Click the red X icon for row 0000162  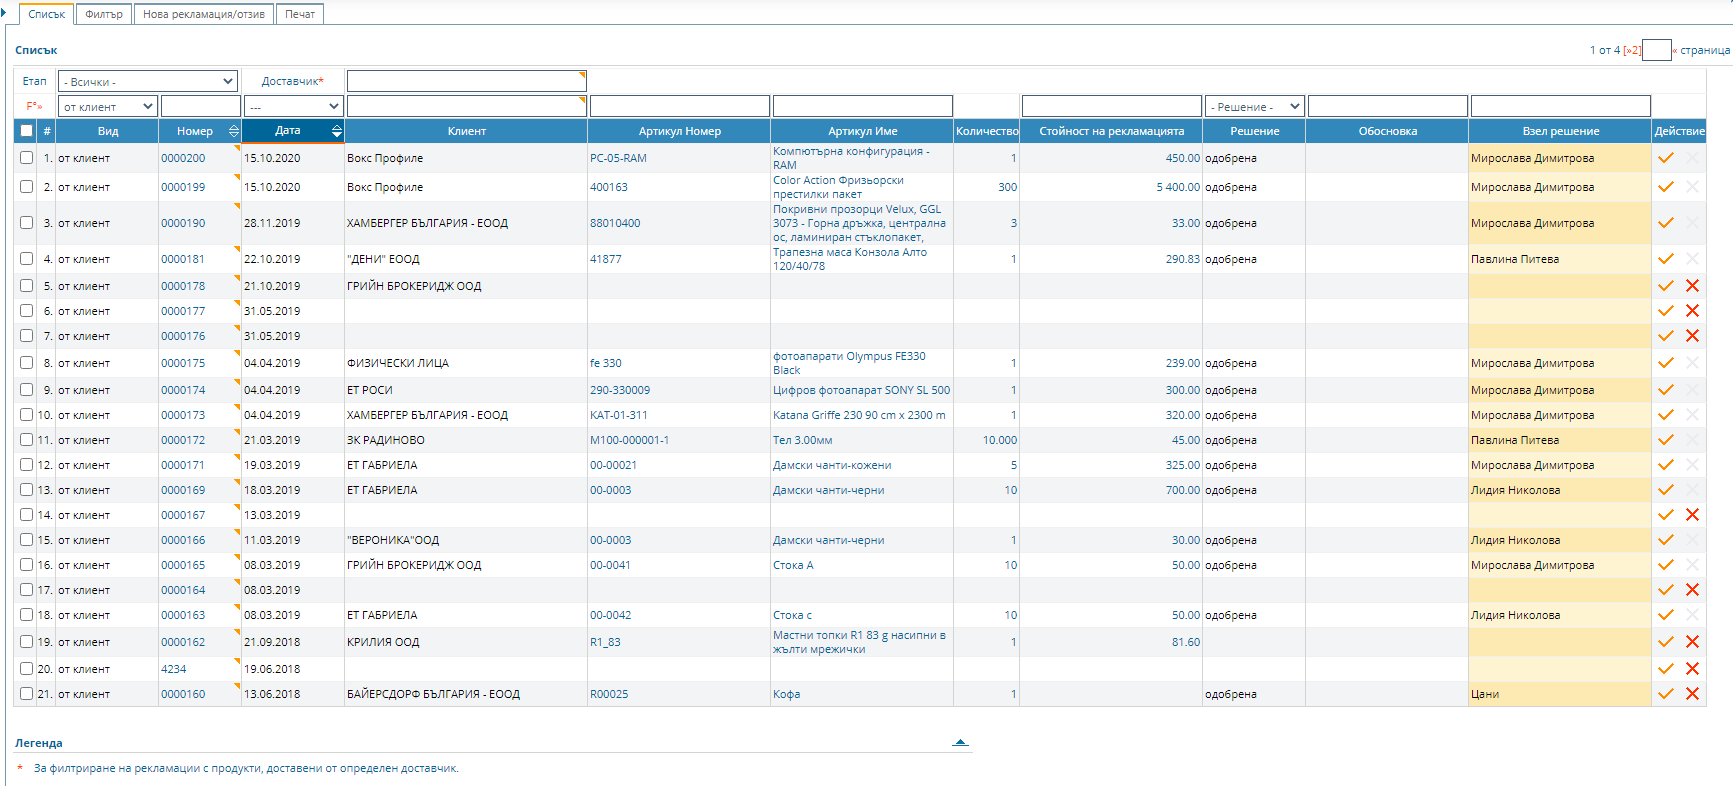coord(1692,642)
